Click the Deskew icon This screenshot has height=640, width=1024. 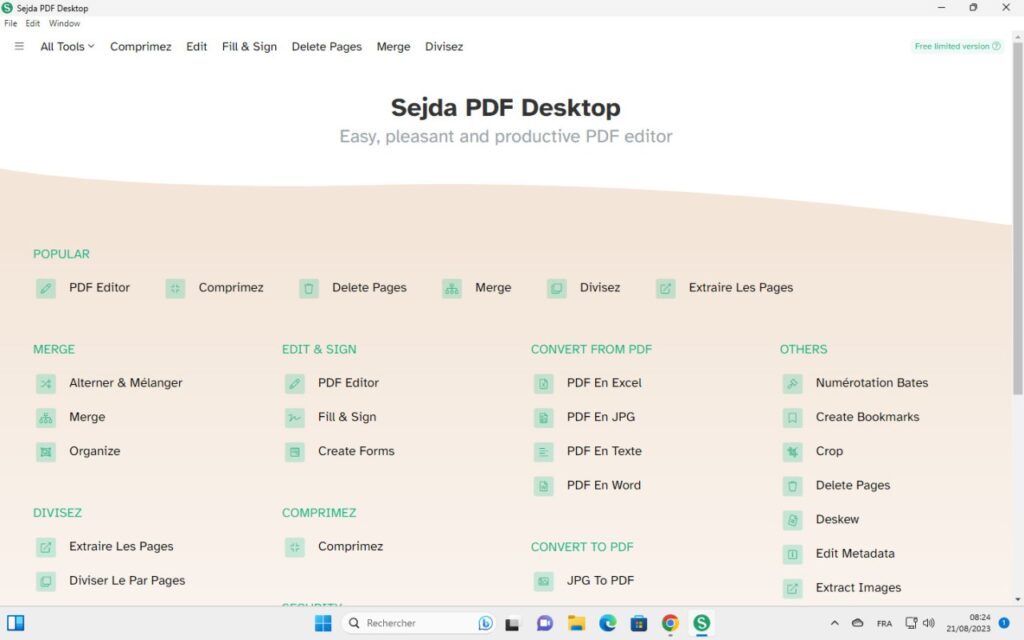[x=792, y=520]
